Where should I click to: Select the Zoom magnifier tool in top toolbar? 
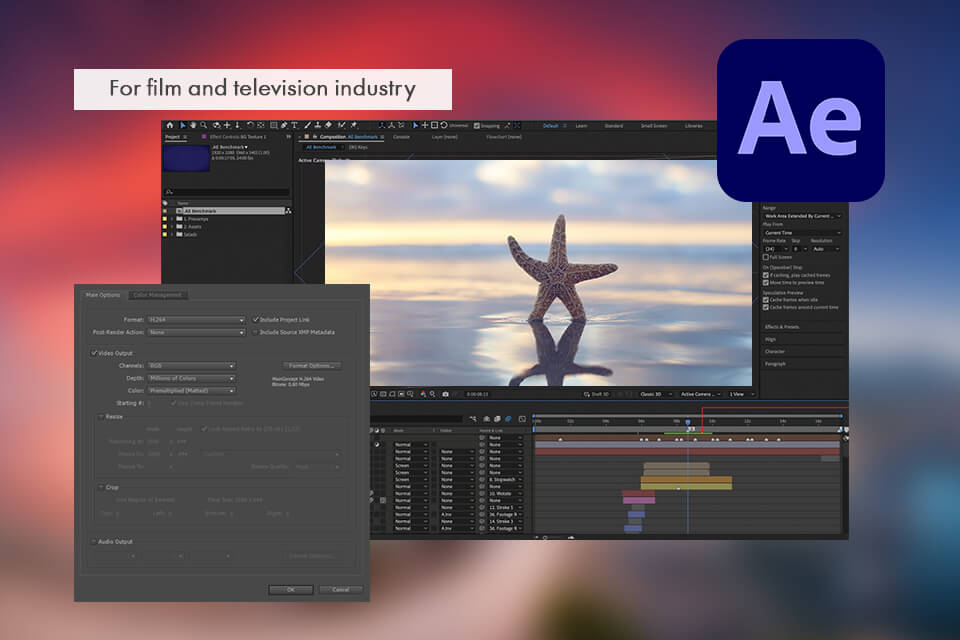click(x=204, y=125)
